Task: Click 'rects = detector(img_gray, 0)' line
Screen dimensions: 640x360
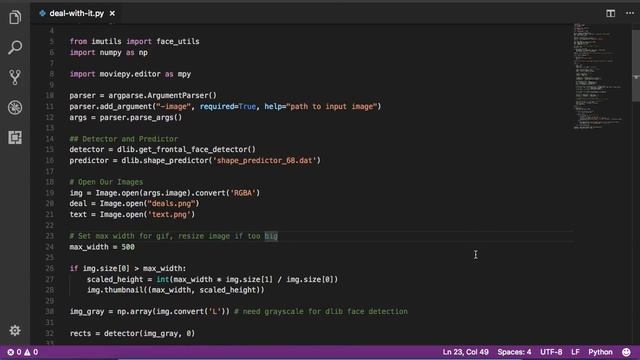Action: tap(132, 333)
